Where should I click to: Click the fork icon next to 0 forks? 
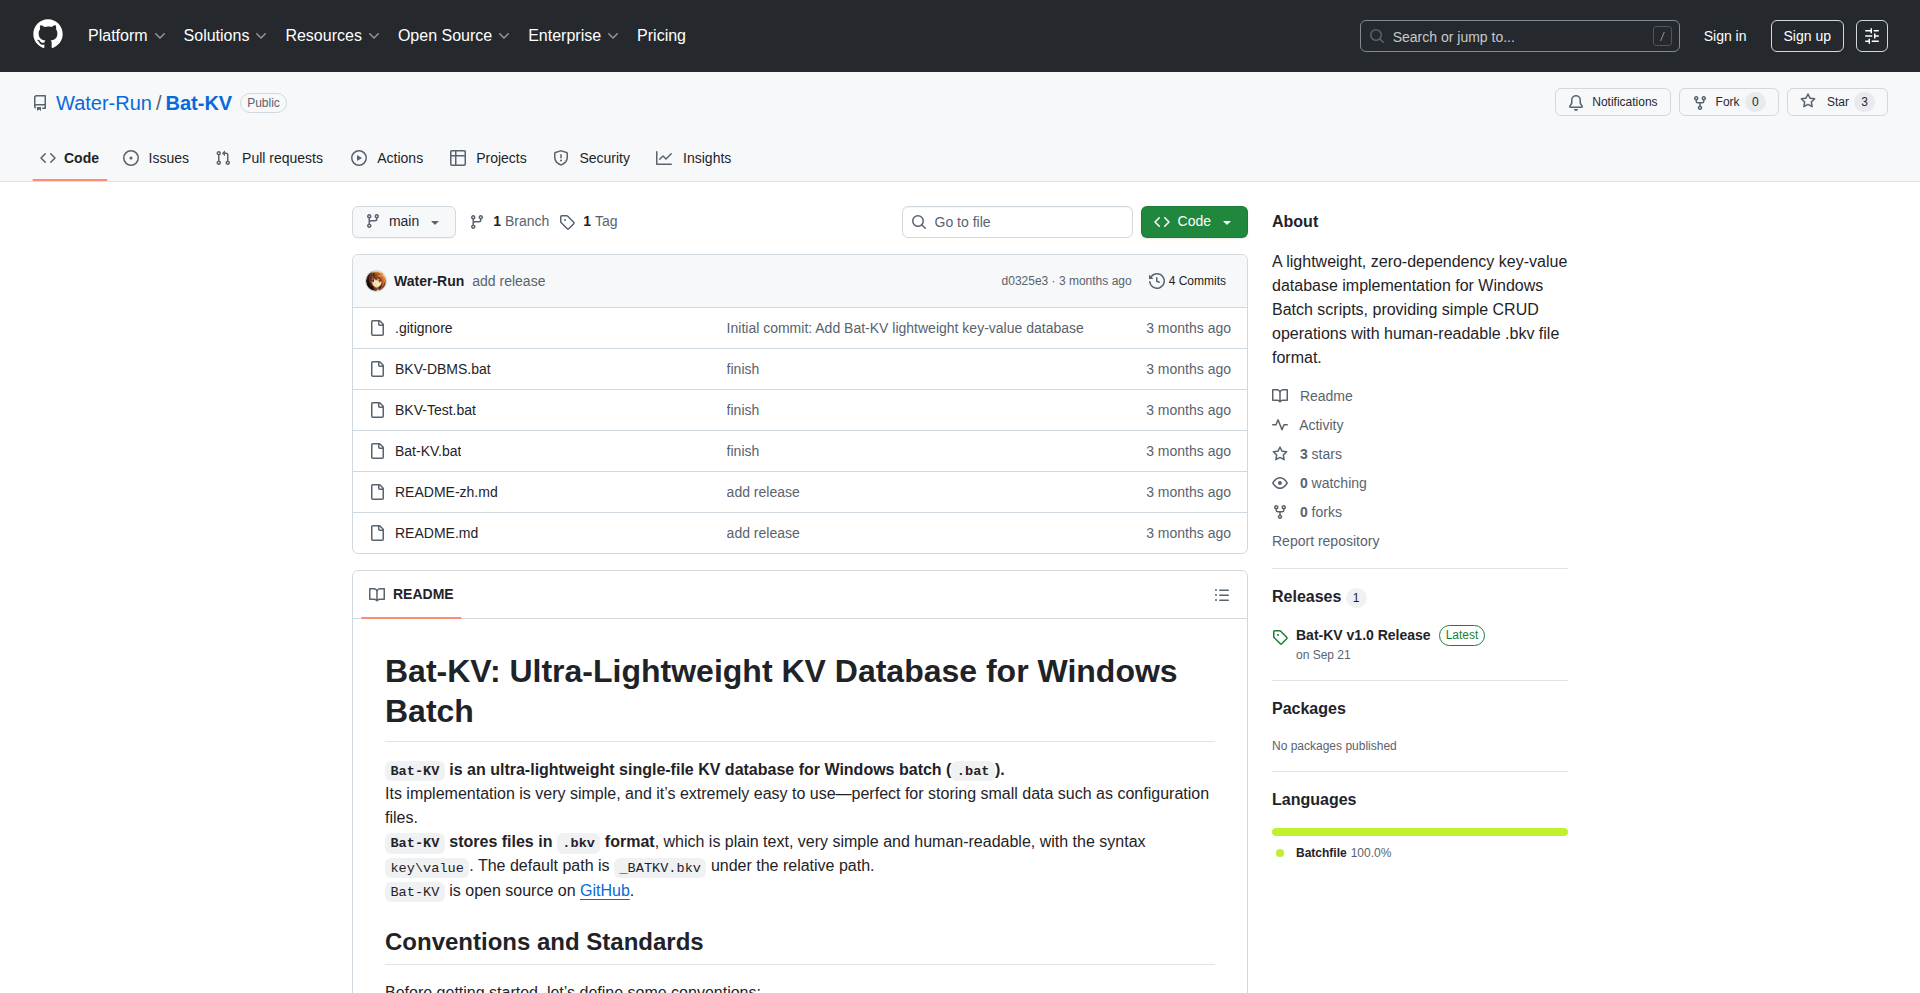[1280, 512]
